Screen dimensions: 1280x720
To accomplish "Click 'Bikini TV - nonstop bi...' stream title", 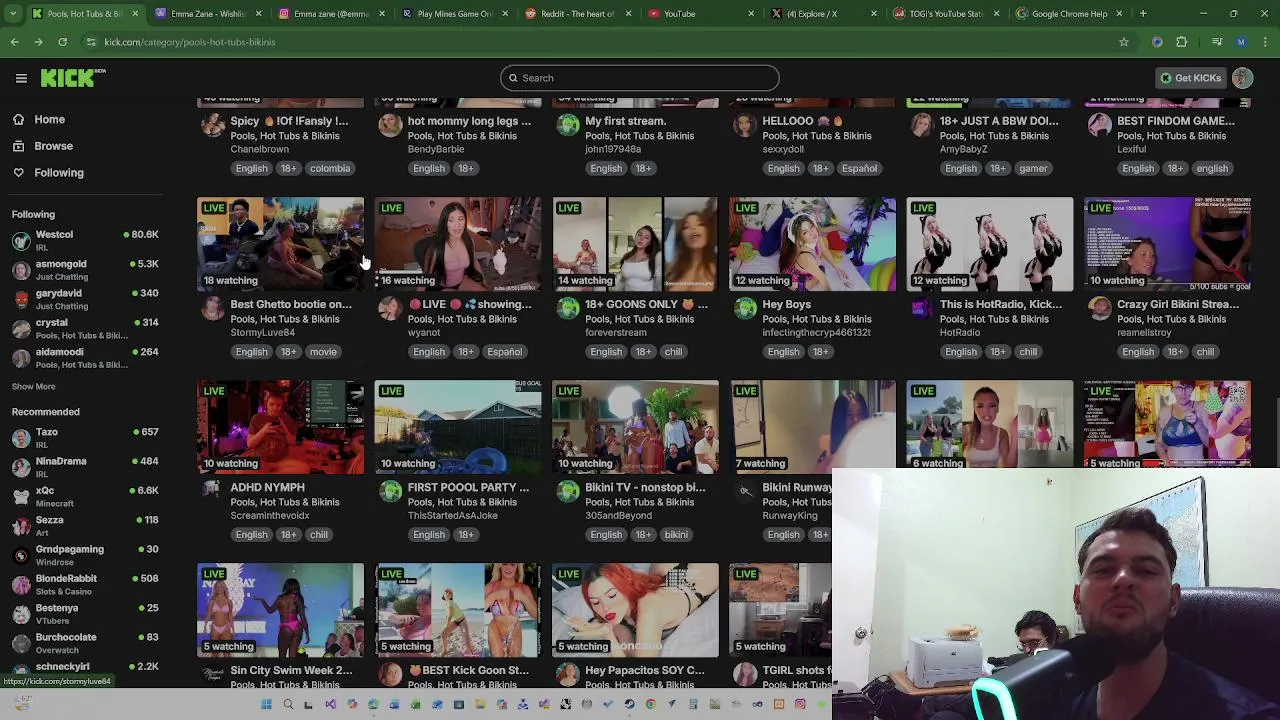I will pos(645,487).
